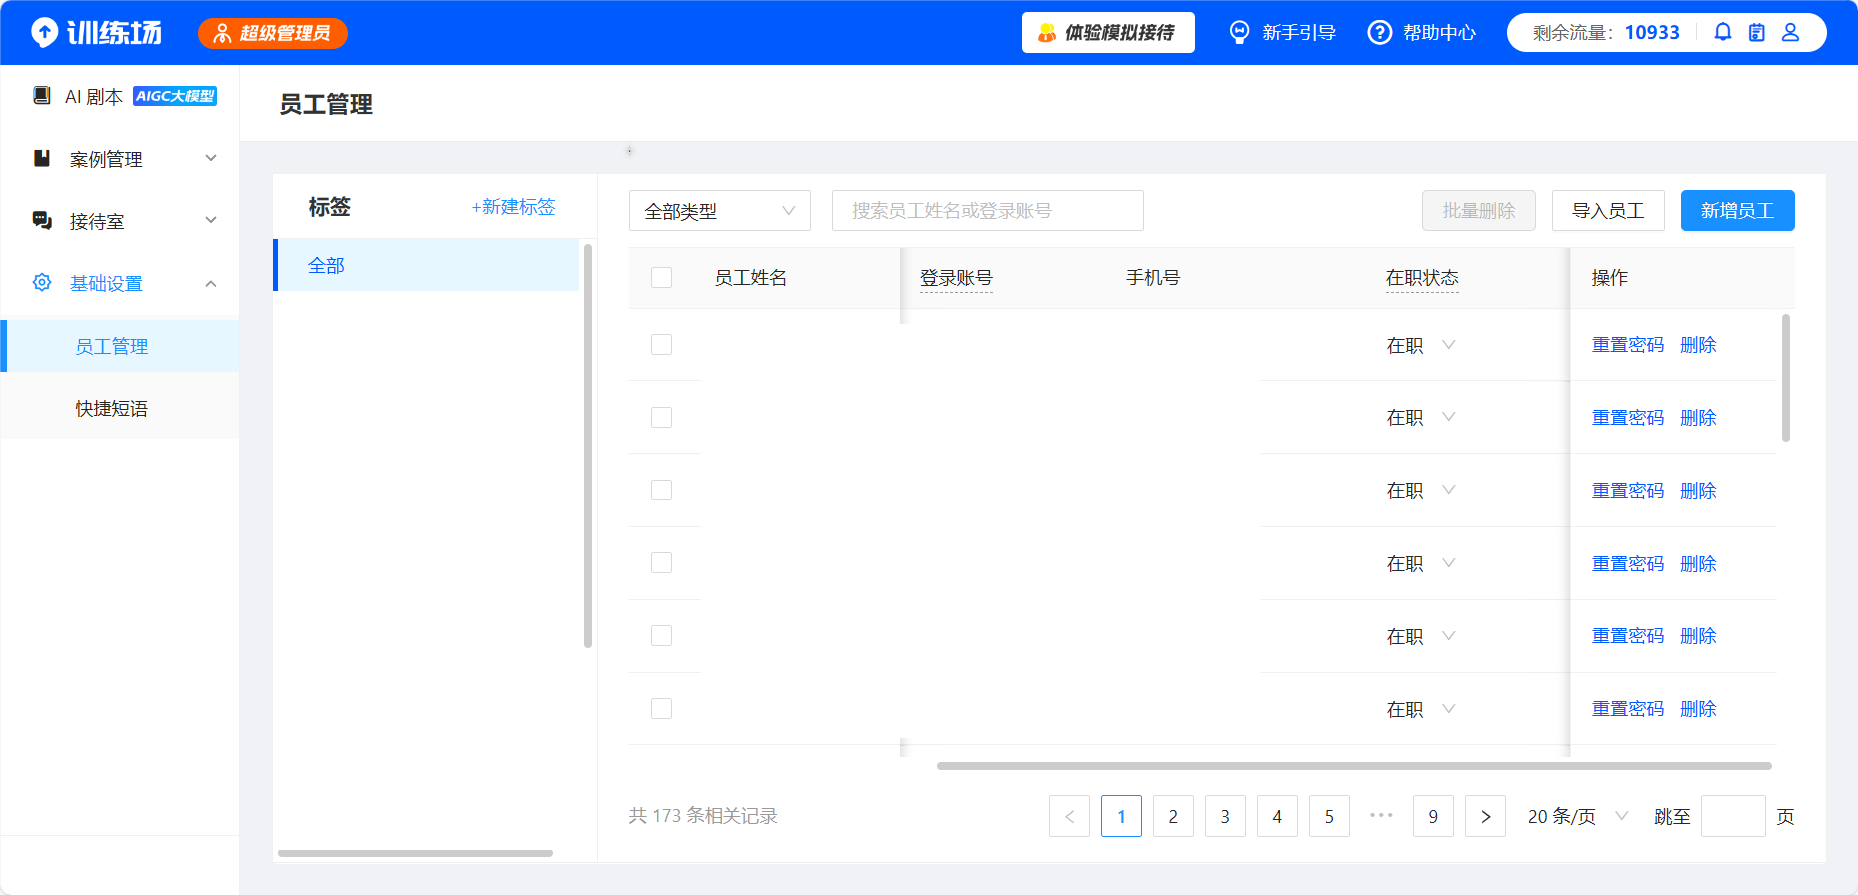The width and height of the screenshot is (1858, 895).
Task: Click the 训练场 logo icon
Action: coord(44,33)
